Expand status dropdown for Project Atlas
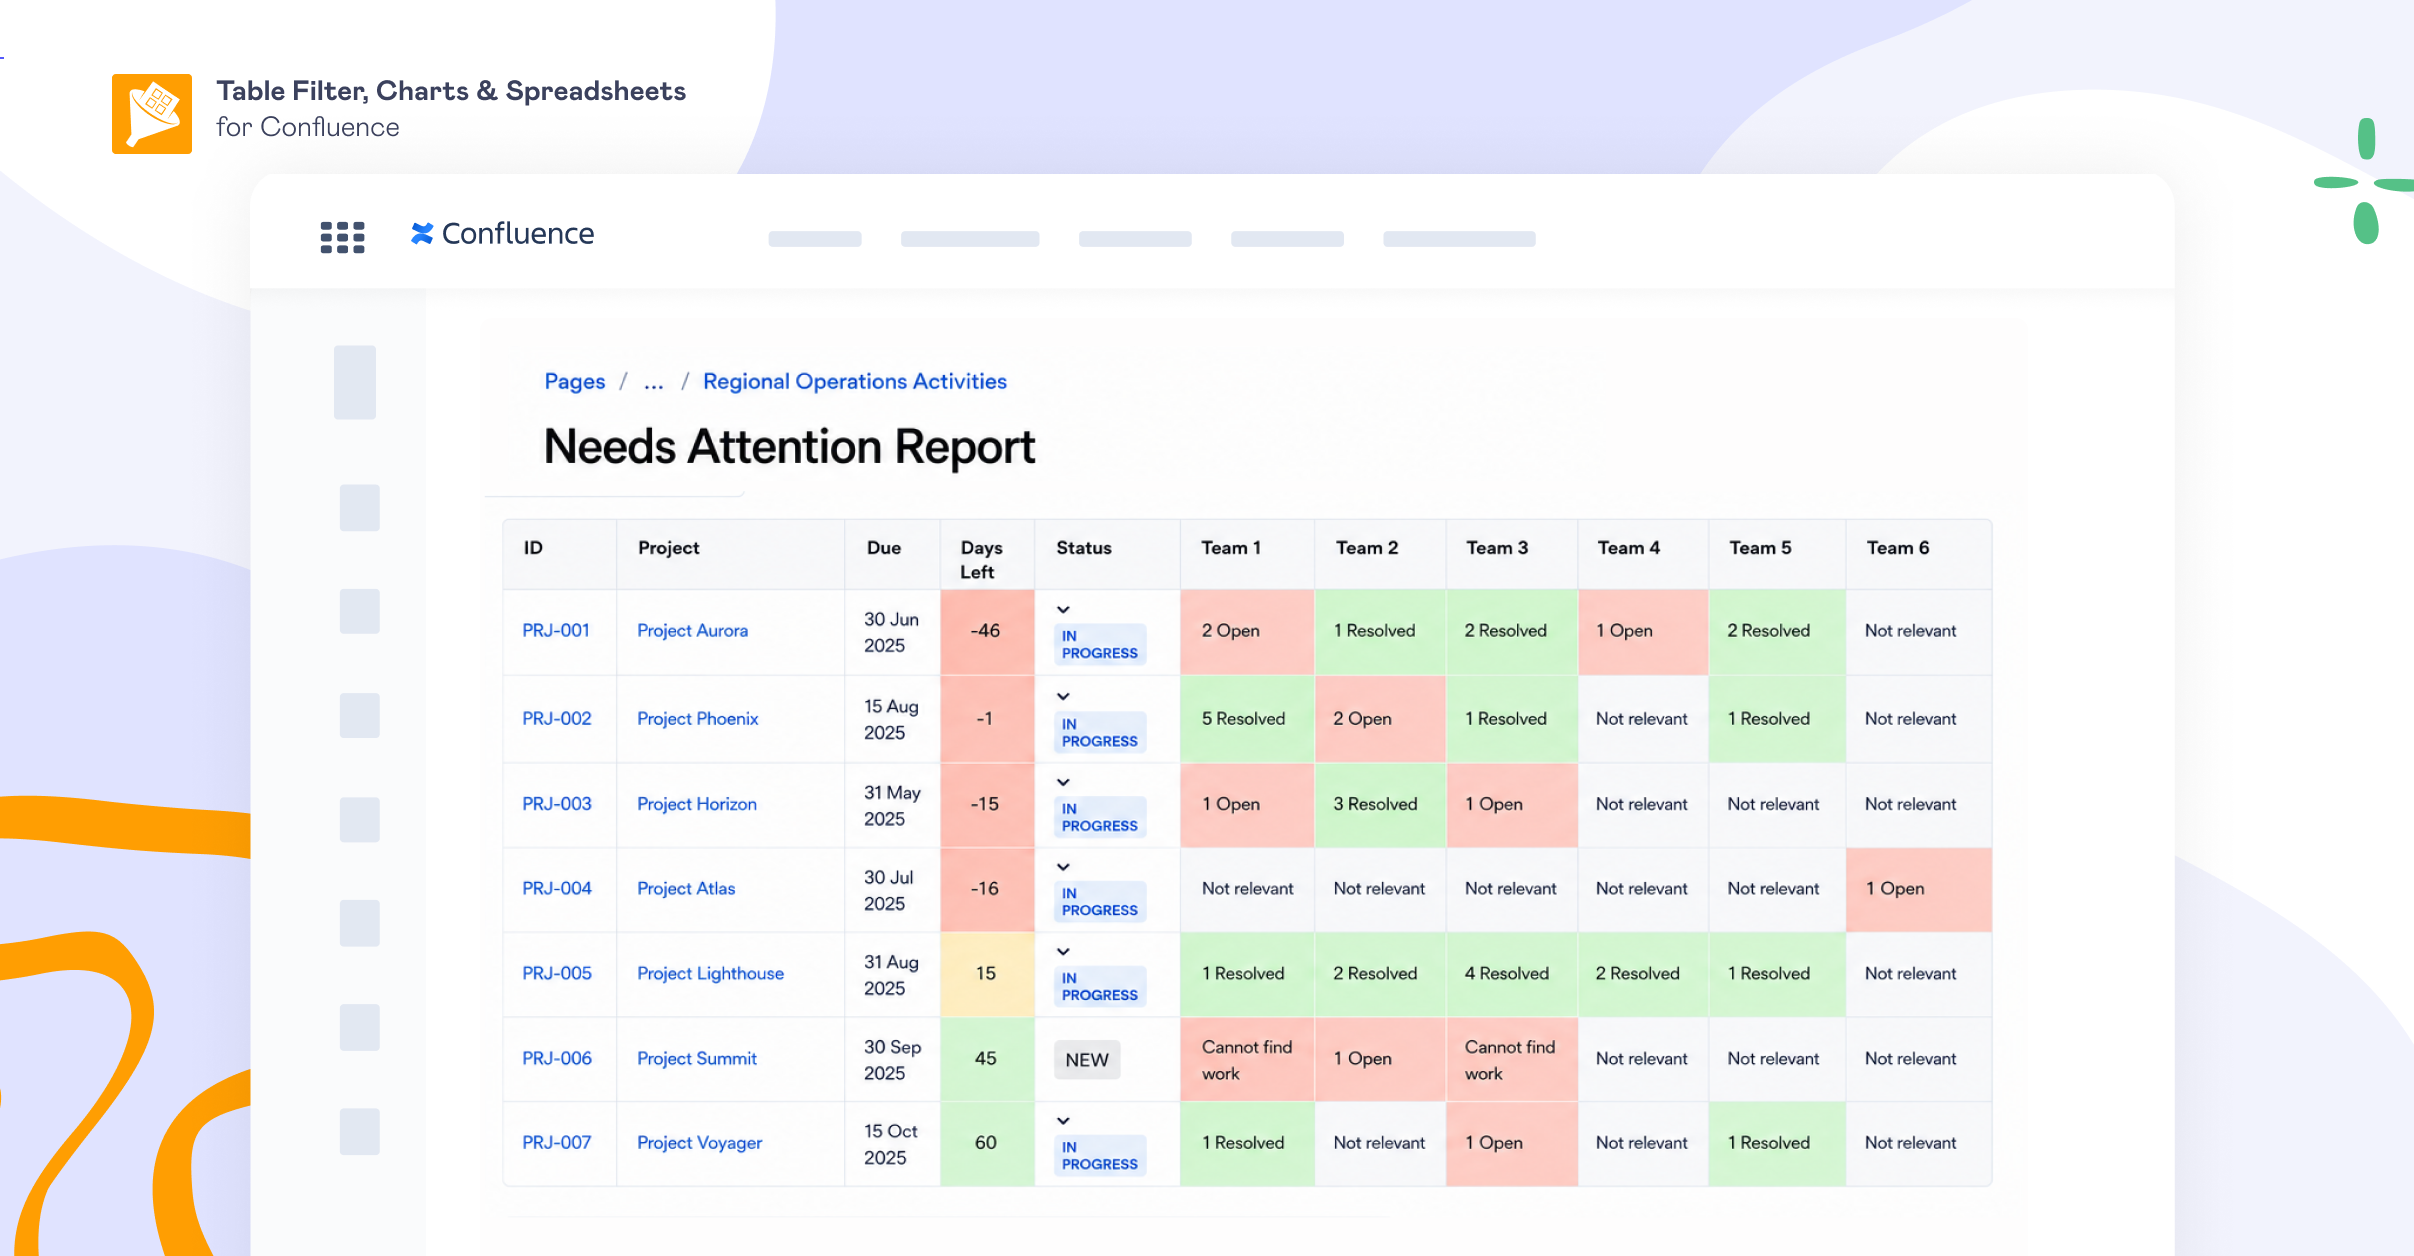2414x1256 pixels. coord(1063,866)
